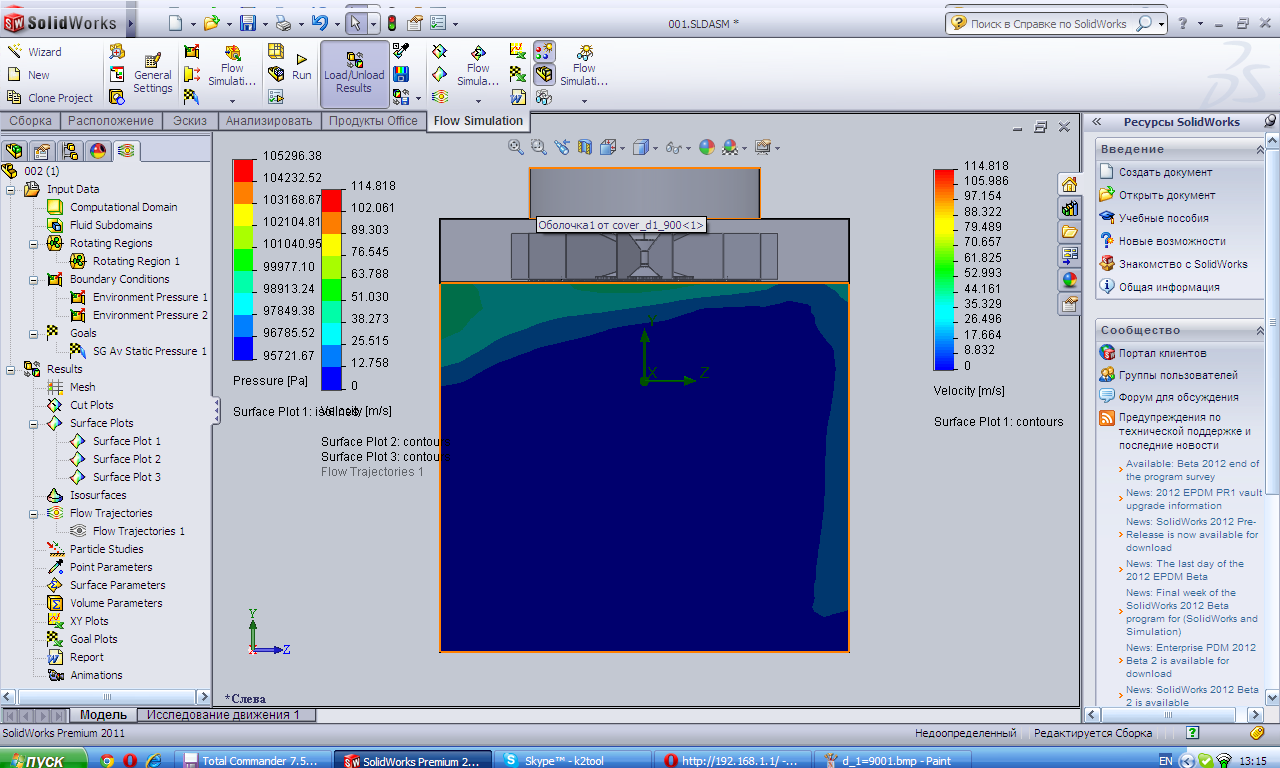Click the red swatch on the pressure legend
This screenshot has height=768, width=1280.
tap(244, 172)
